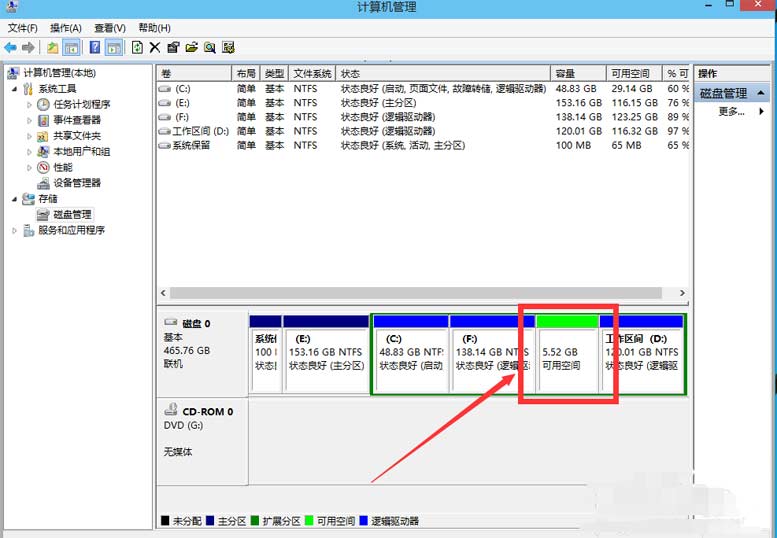Toggle the show/hide action pane button

pos(113,47)
